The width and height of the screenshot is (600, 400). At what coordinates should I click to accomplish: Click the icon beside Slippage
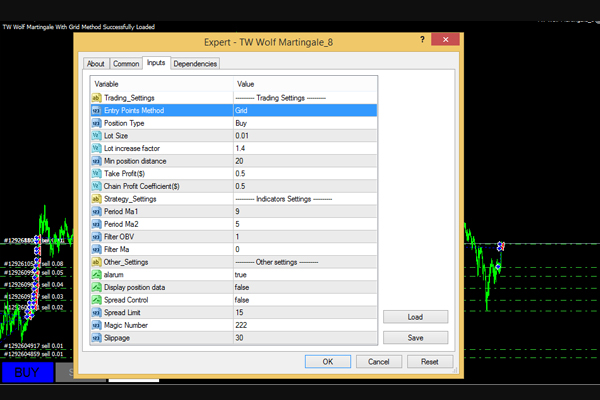click(x=96, y=338)
